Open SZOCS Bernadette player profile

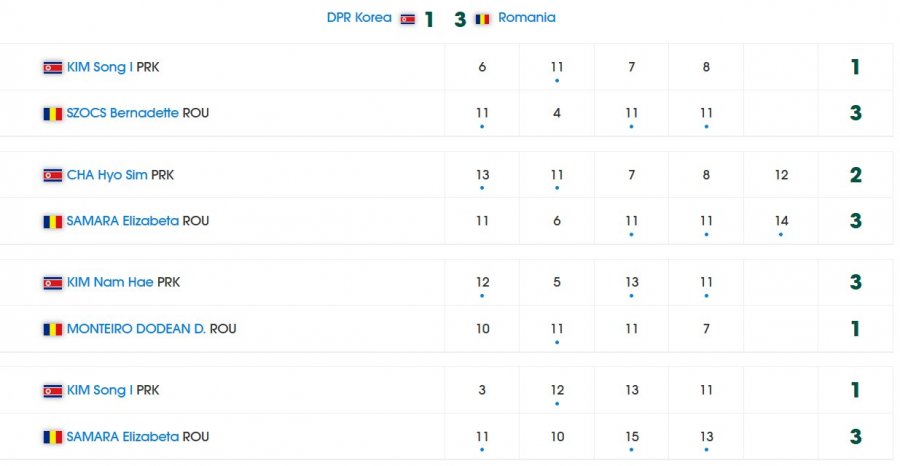pyautogui.click(x=123, y=113)
